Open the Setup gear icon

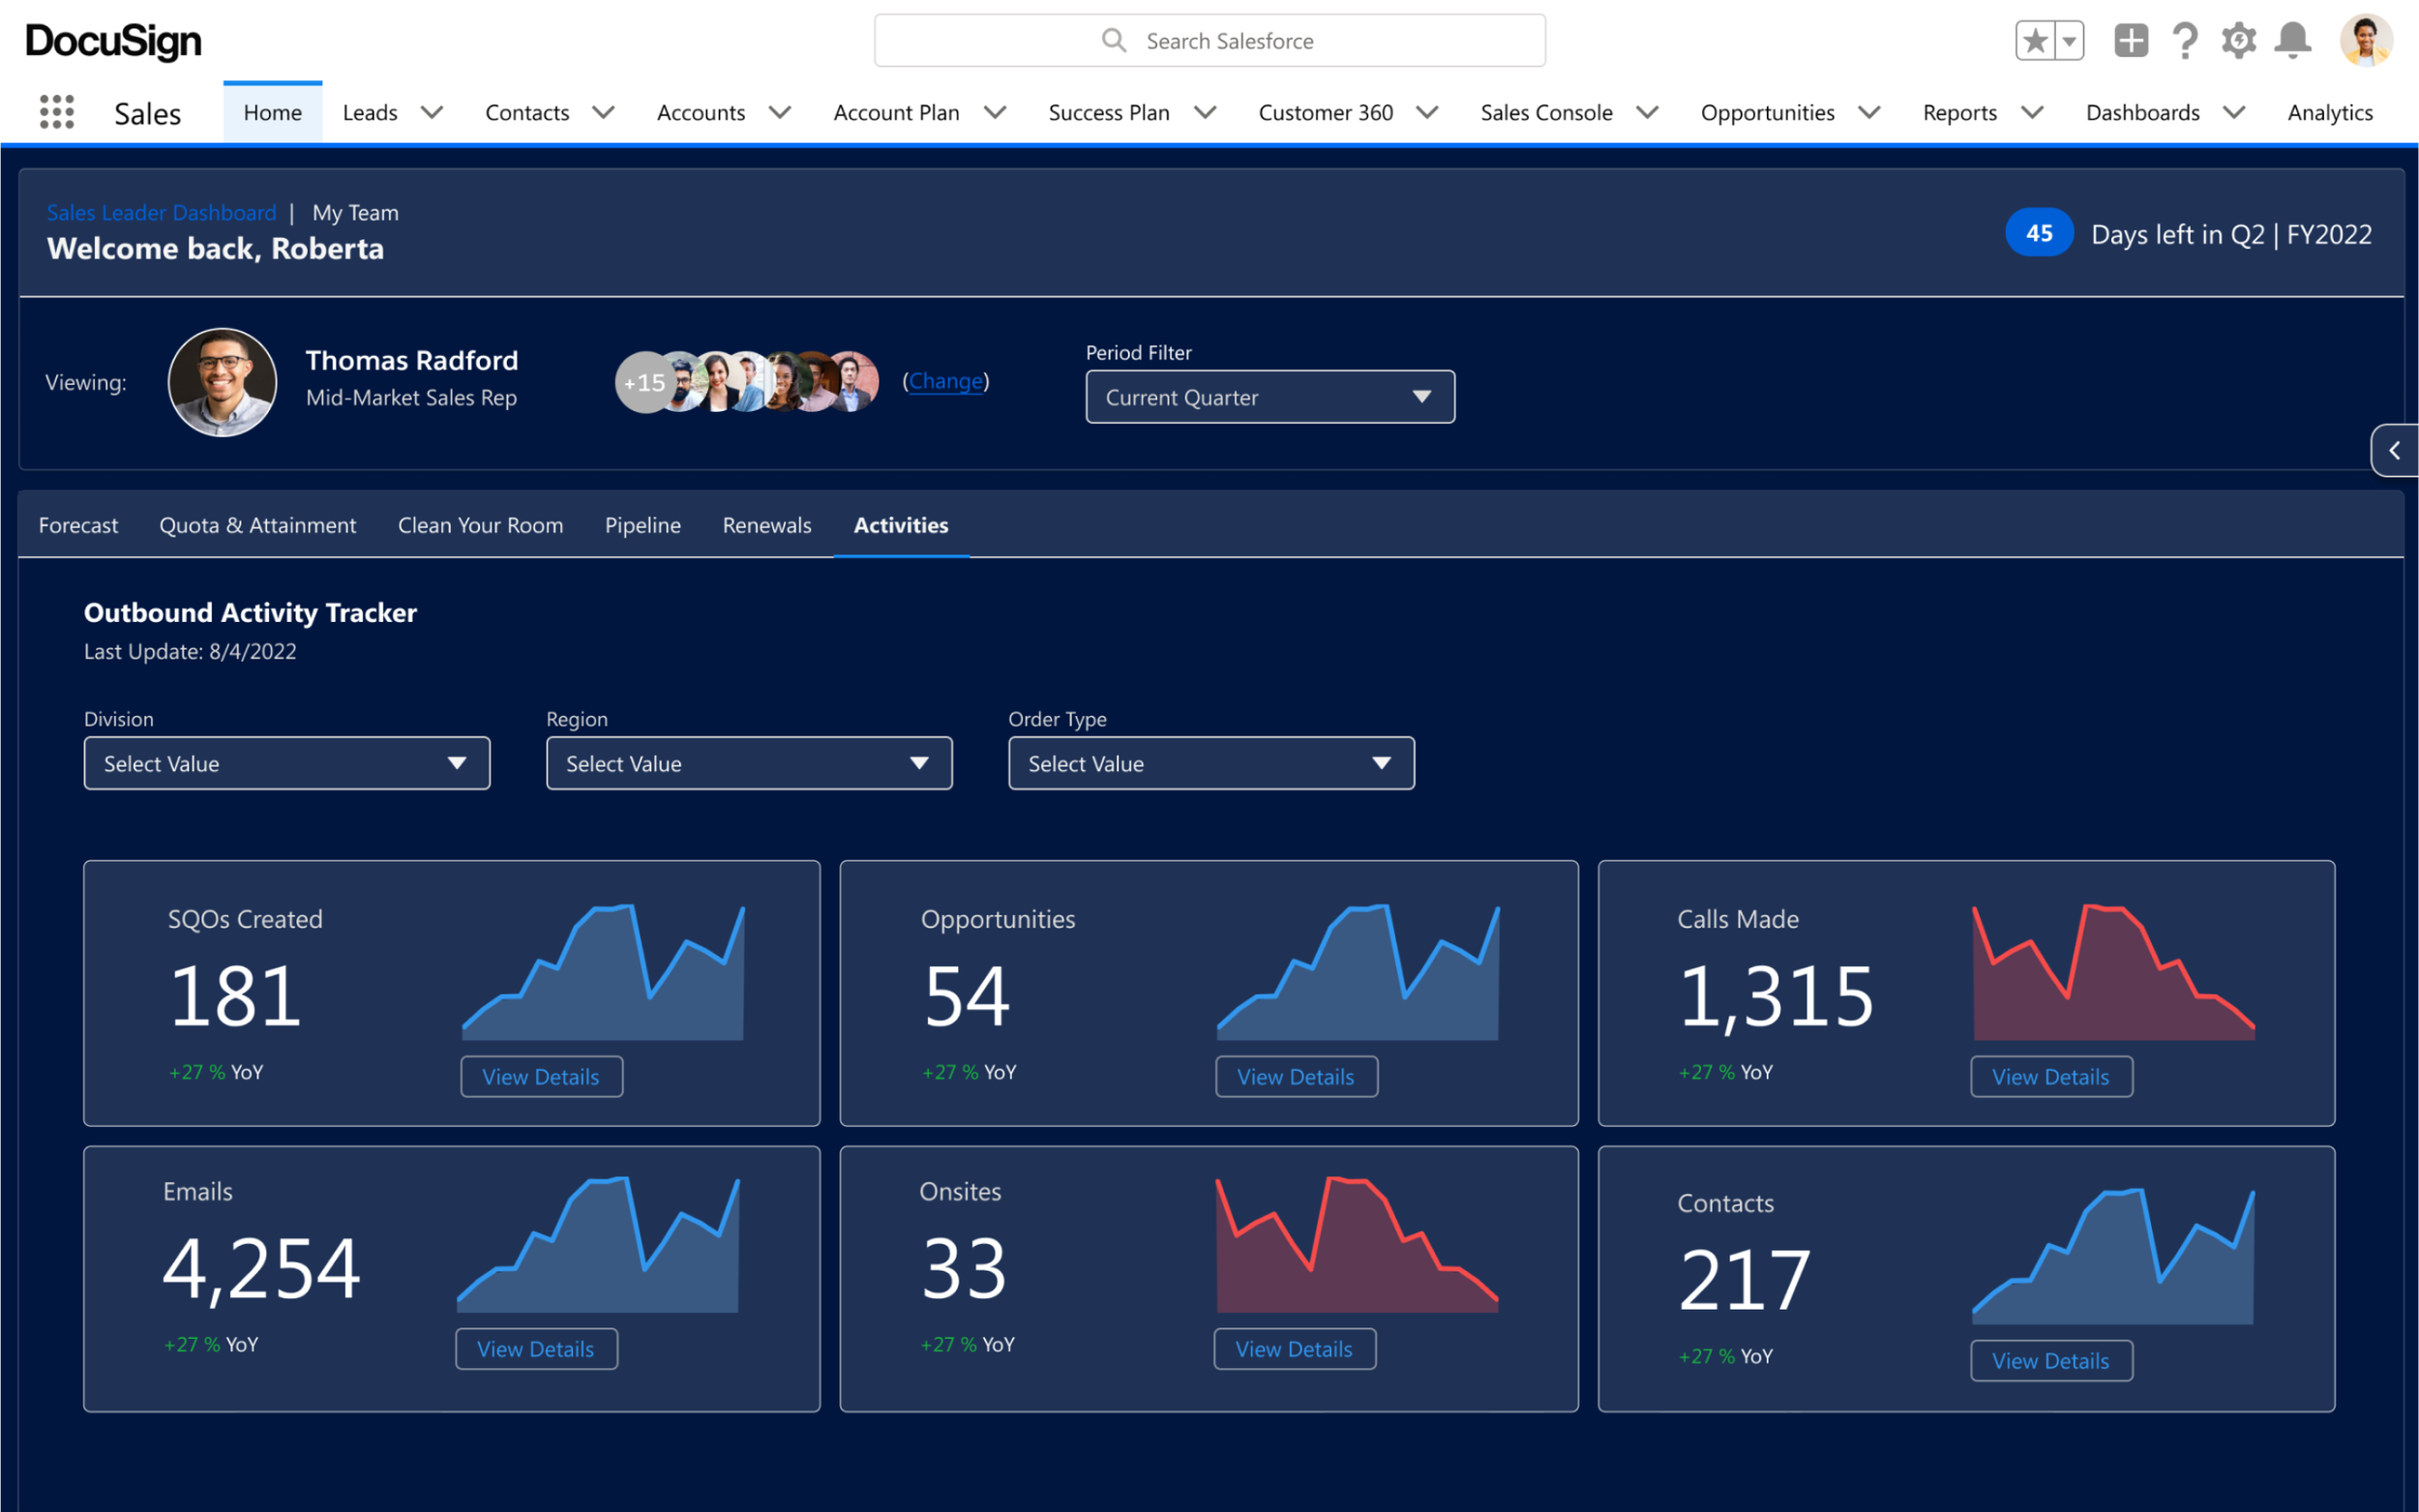tap(2238, 41)
